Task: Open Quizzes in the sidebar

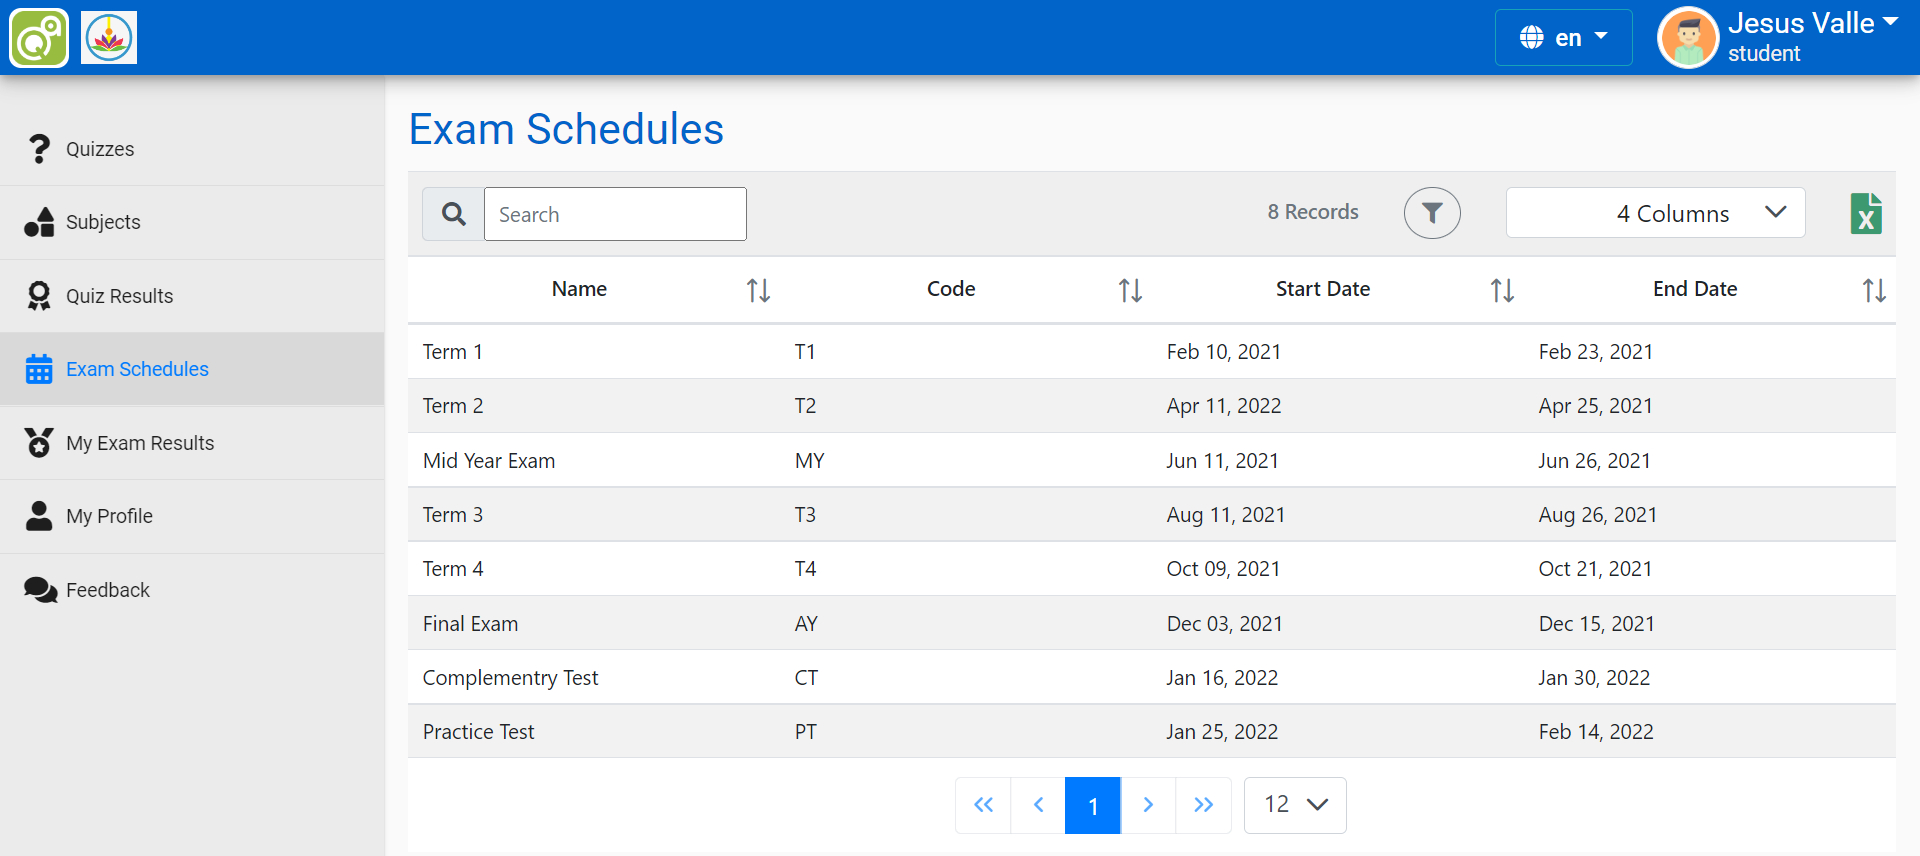Action: point(100,149)
